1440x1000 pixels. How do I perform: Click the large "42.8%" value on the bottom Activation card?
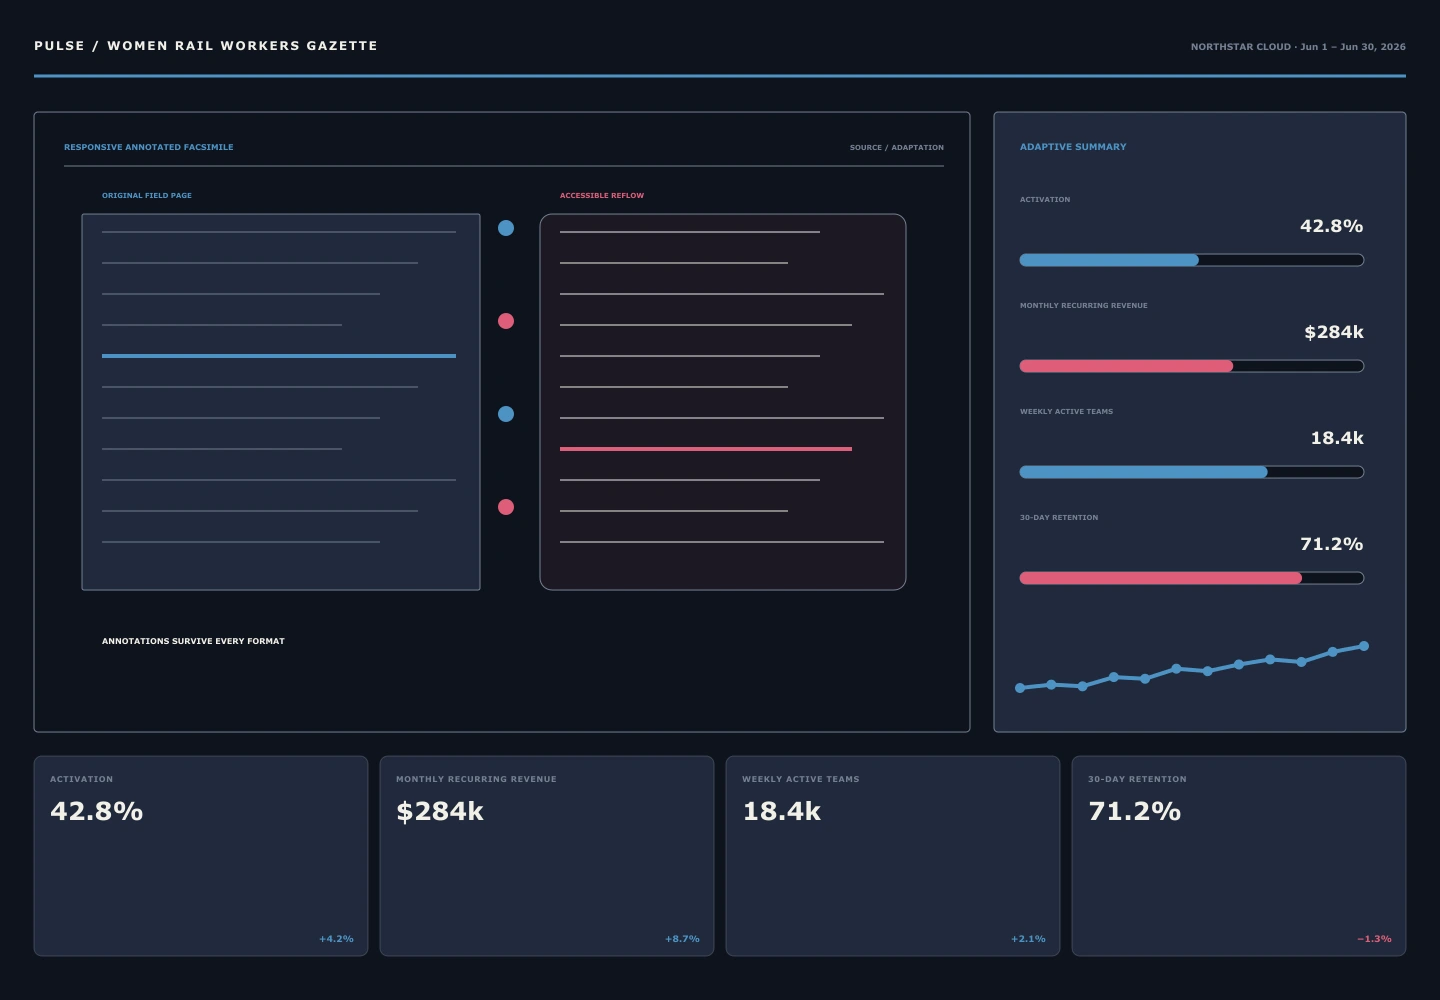click(97, 811)
